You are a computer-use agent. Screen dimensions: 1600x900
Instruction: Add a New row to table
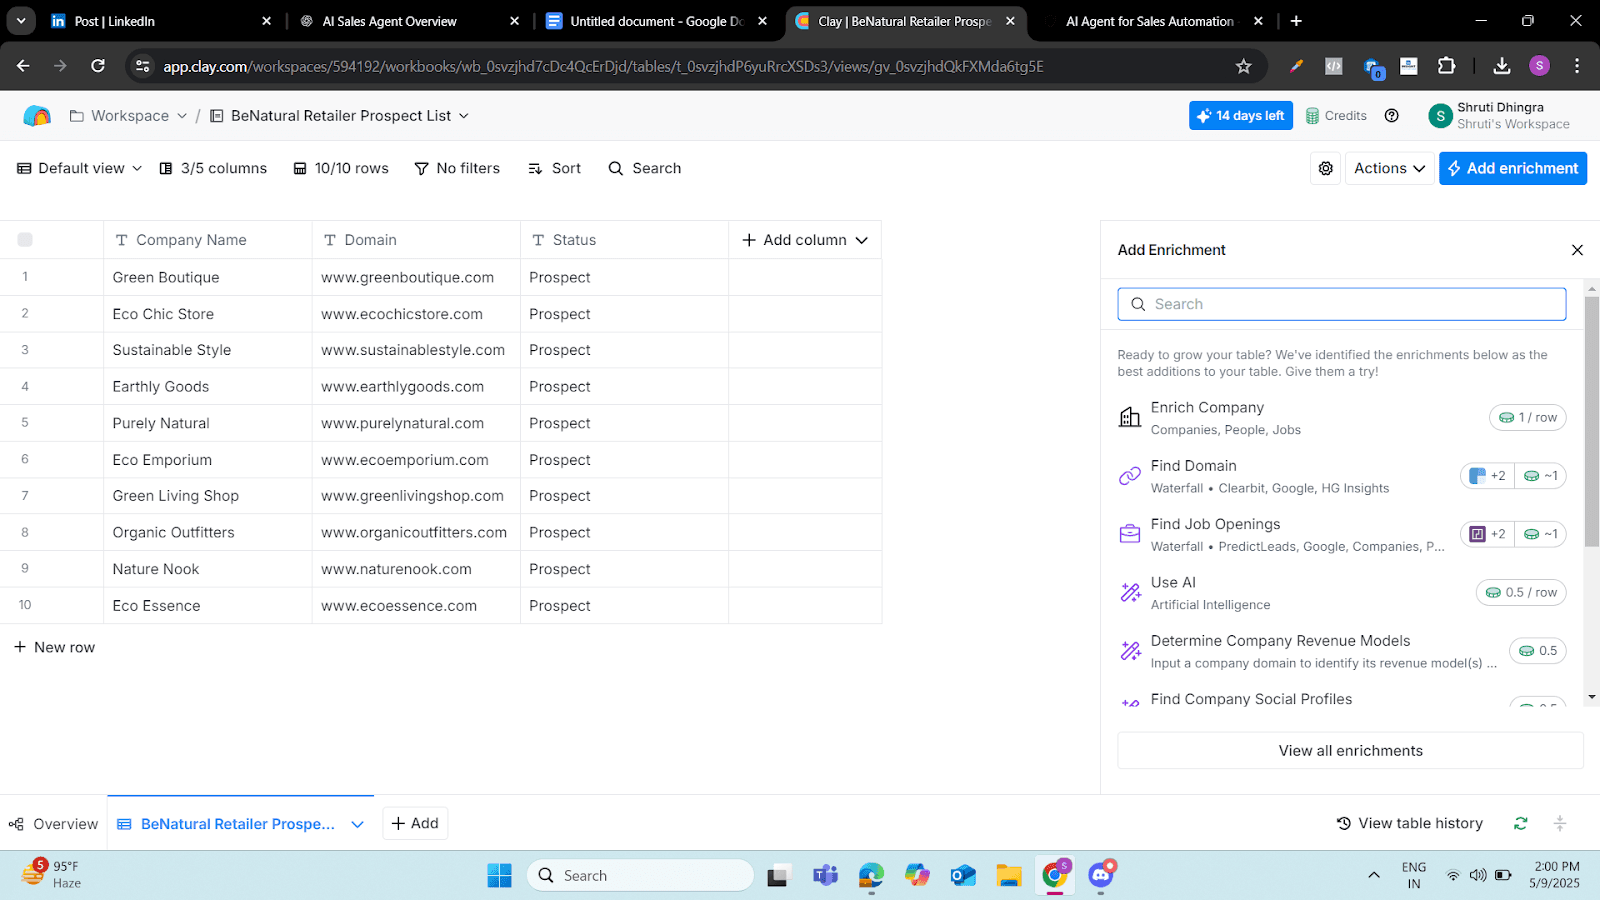(x=54, y=648)
